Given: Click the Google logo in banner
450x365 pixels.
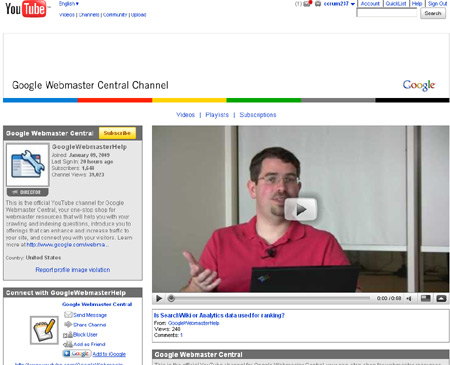Looking at the screenshot, I should point(419,85).
